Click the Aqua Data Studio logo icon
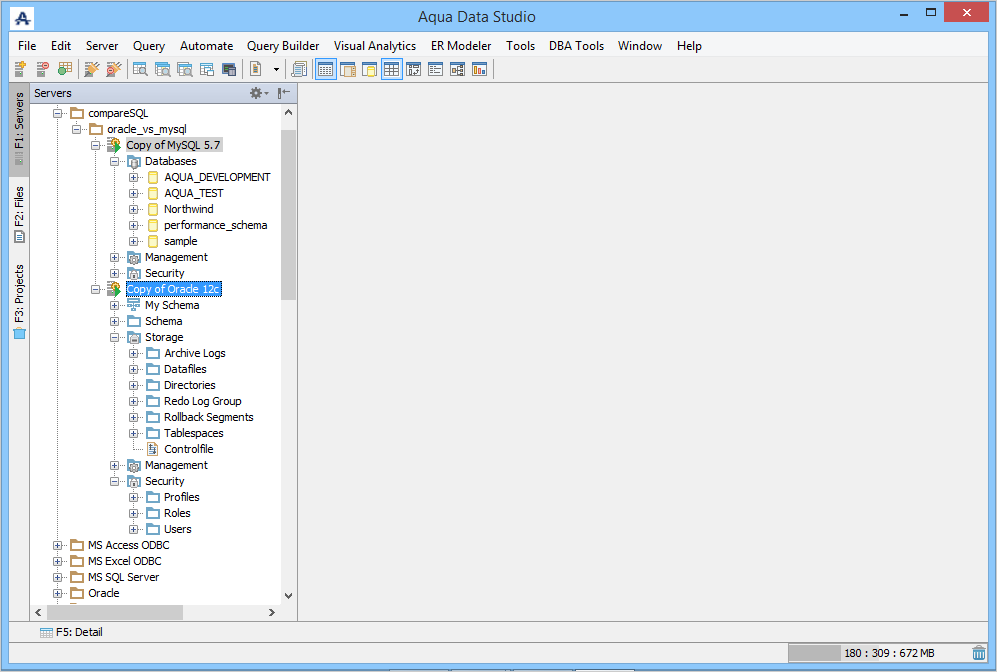The height and width of the screenshot is (672, 997). tap(22, 18)
